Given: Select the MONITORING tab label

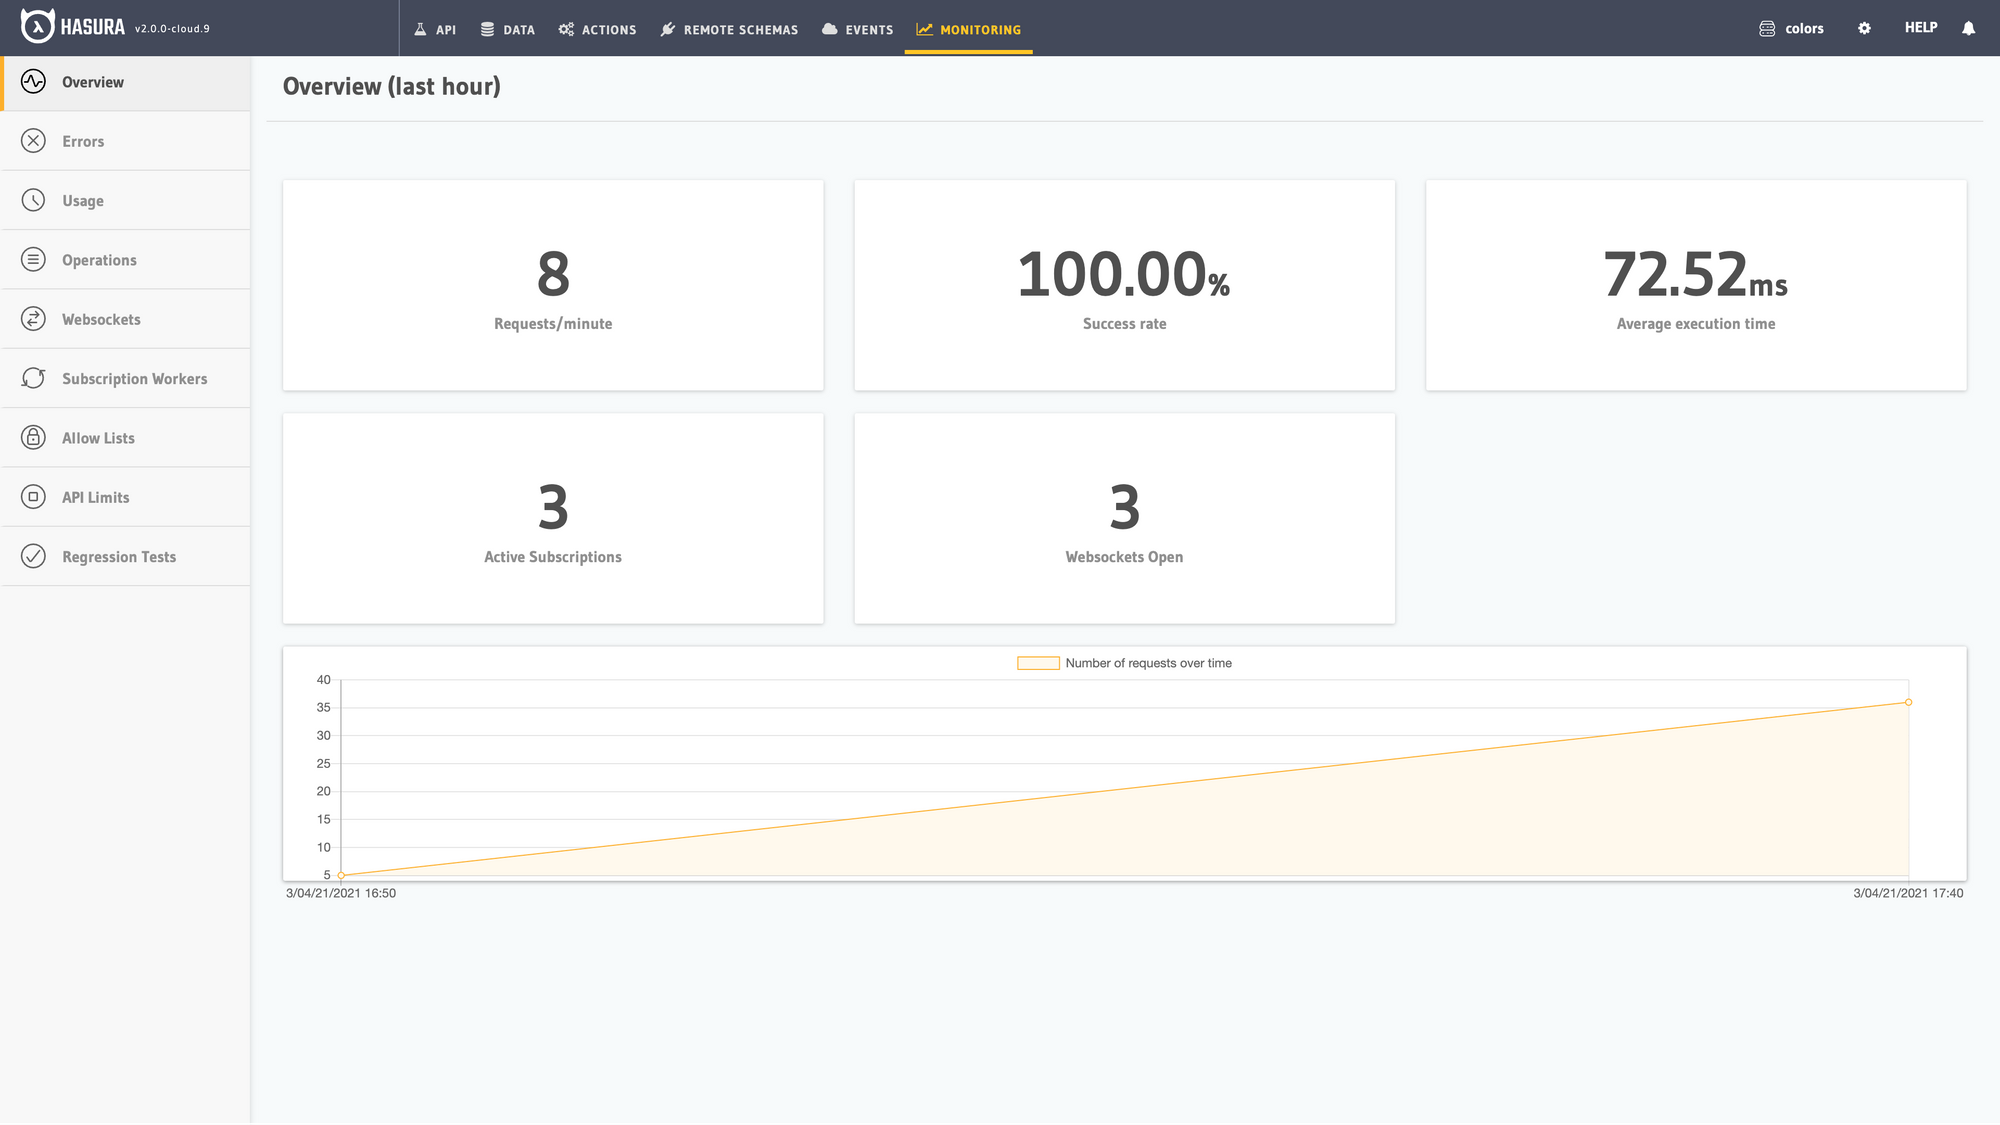Looking at the screenshot, I should [x=980, y=30].
